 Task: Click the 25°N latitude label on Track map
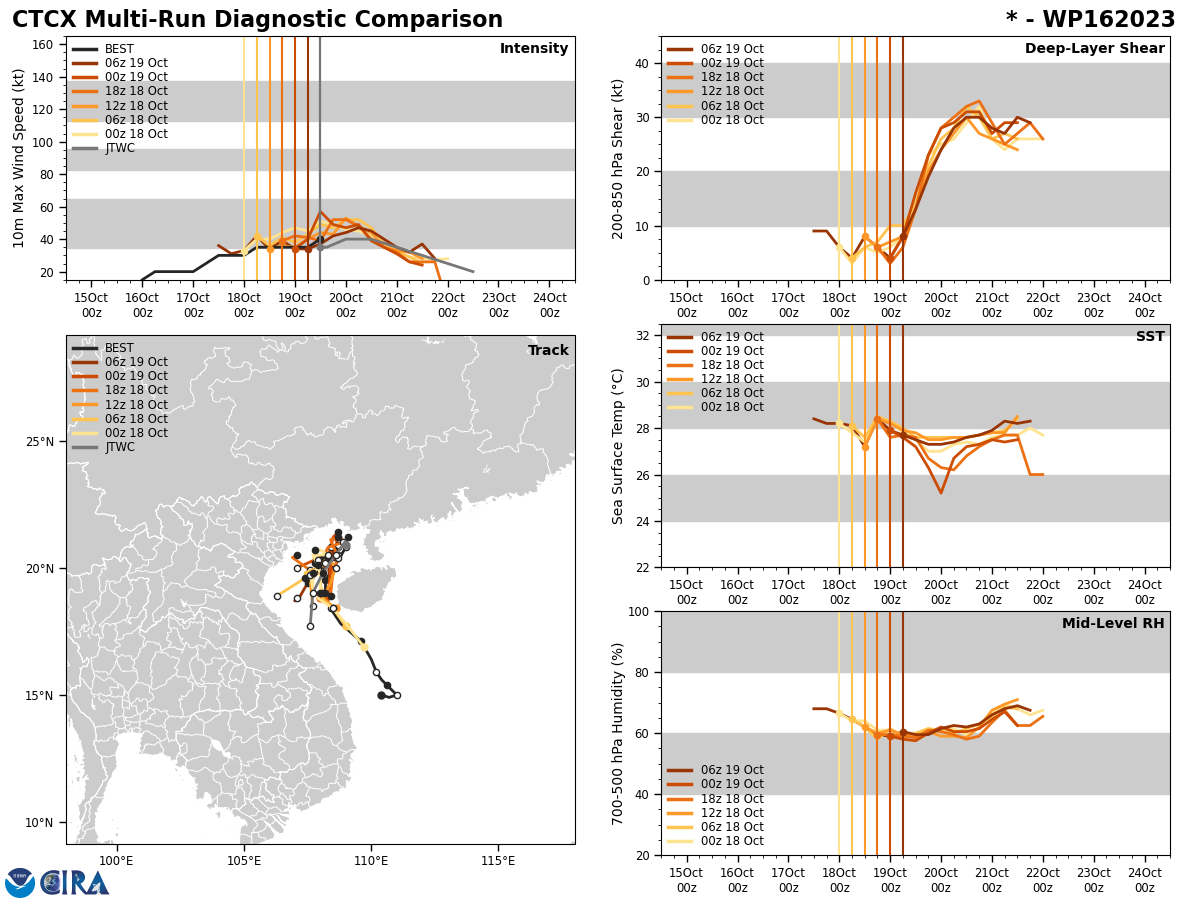pyautogui.click(x=42, y=442)
